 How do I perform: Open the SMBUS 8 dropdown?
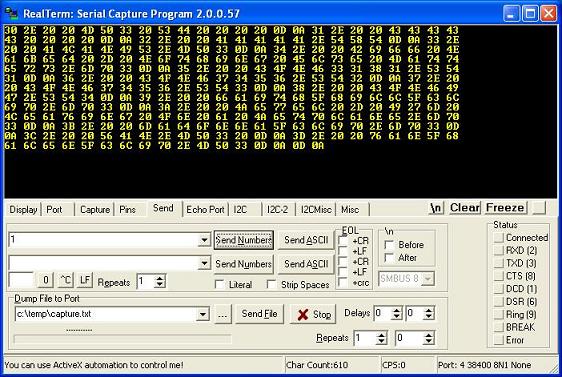pyautogui.click(x=428, y=279)
